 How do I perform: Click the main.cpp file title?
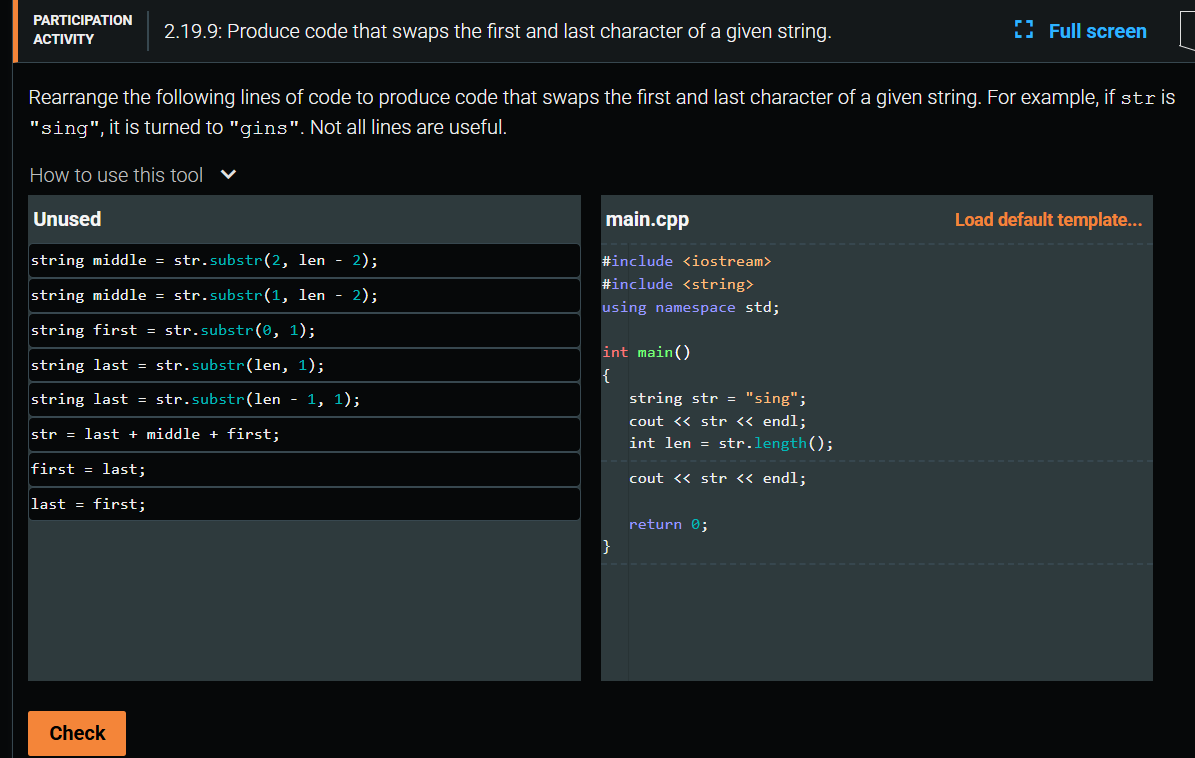pyautogui.click(x=647, y=219)
